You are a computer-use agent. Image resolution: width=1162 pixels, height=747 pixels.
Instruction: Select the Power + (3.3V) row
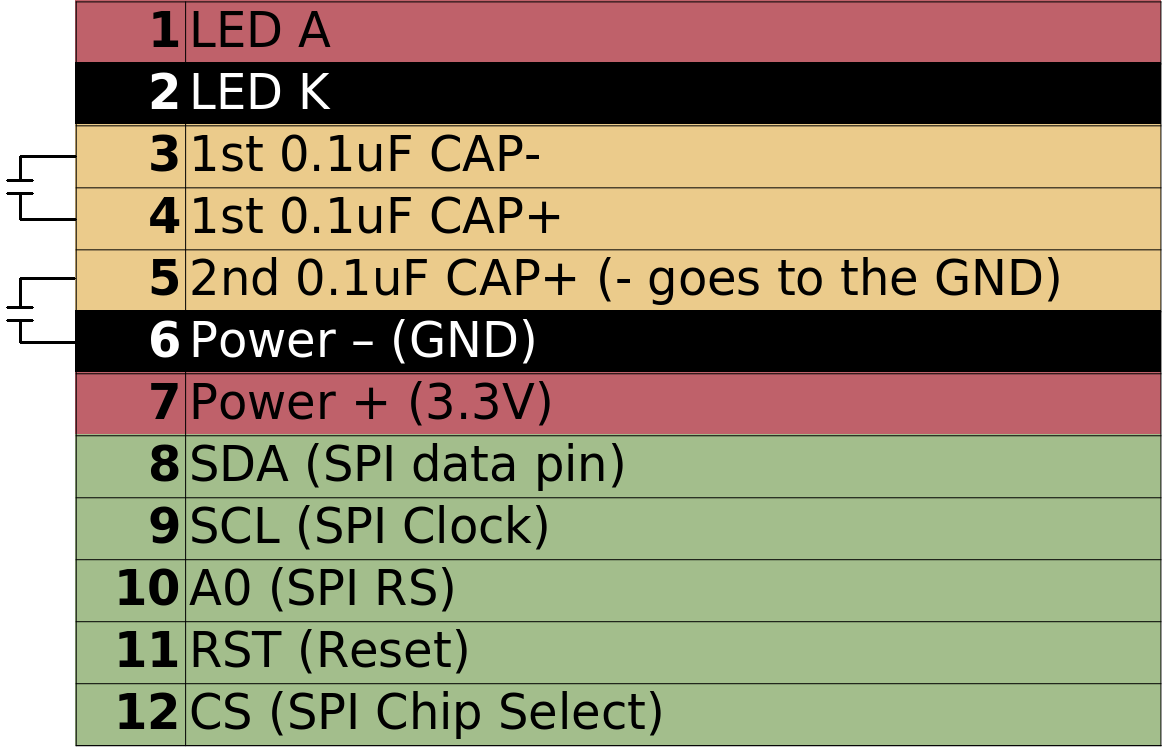(370, 404)
